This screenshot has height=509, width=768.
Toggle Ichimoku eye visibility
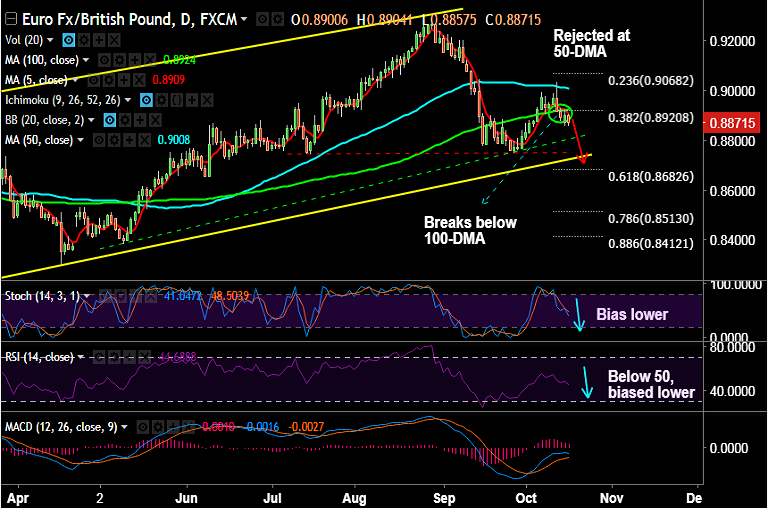pos(146,100)
